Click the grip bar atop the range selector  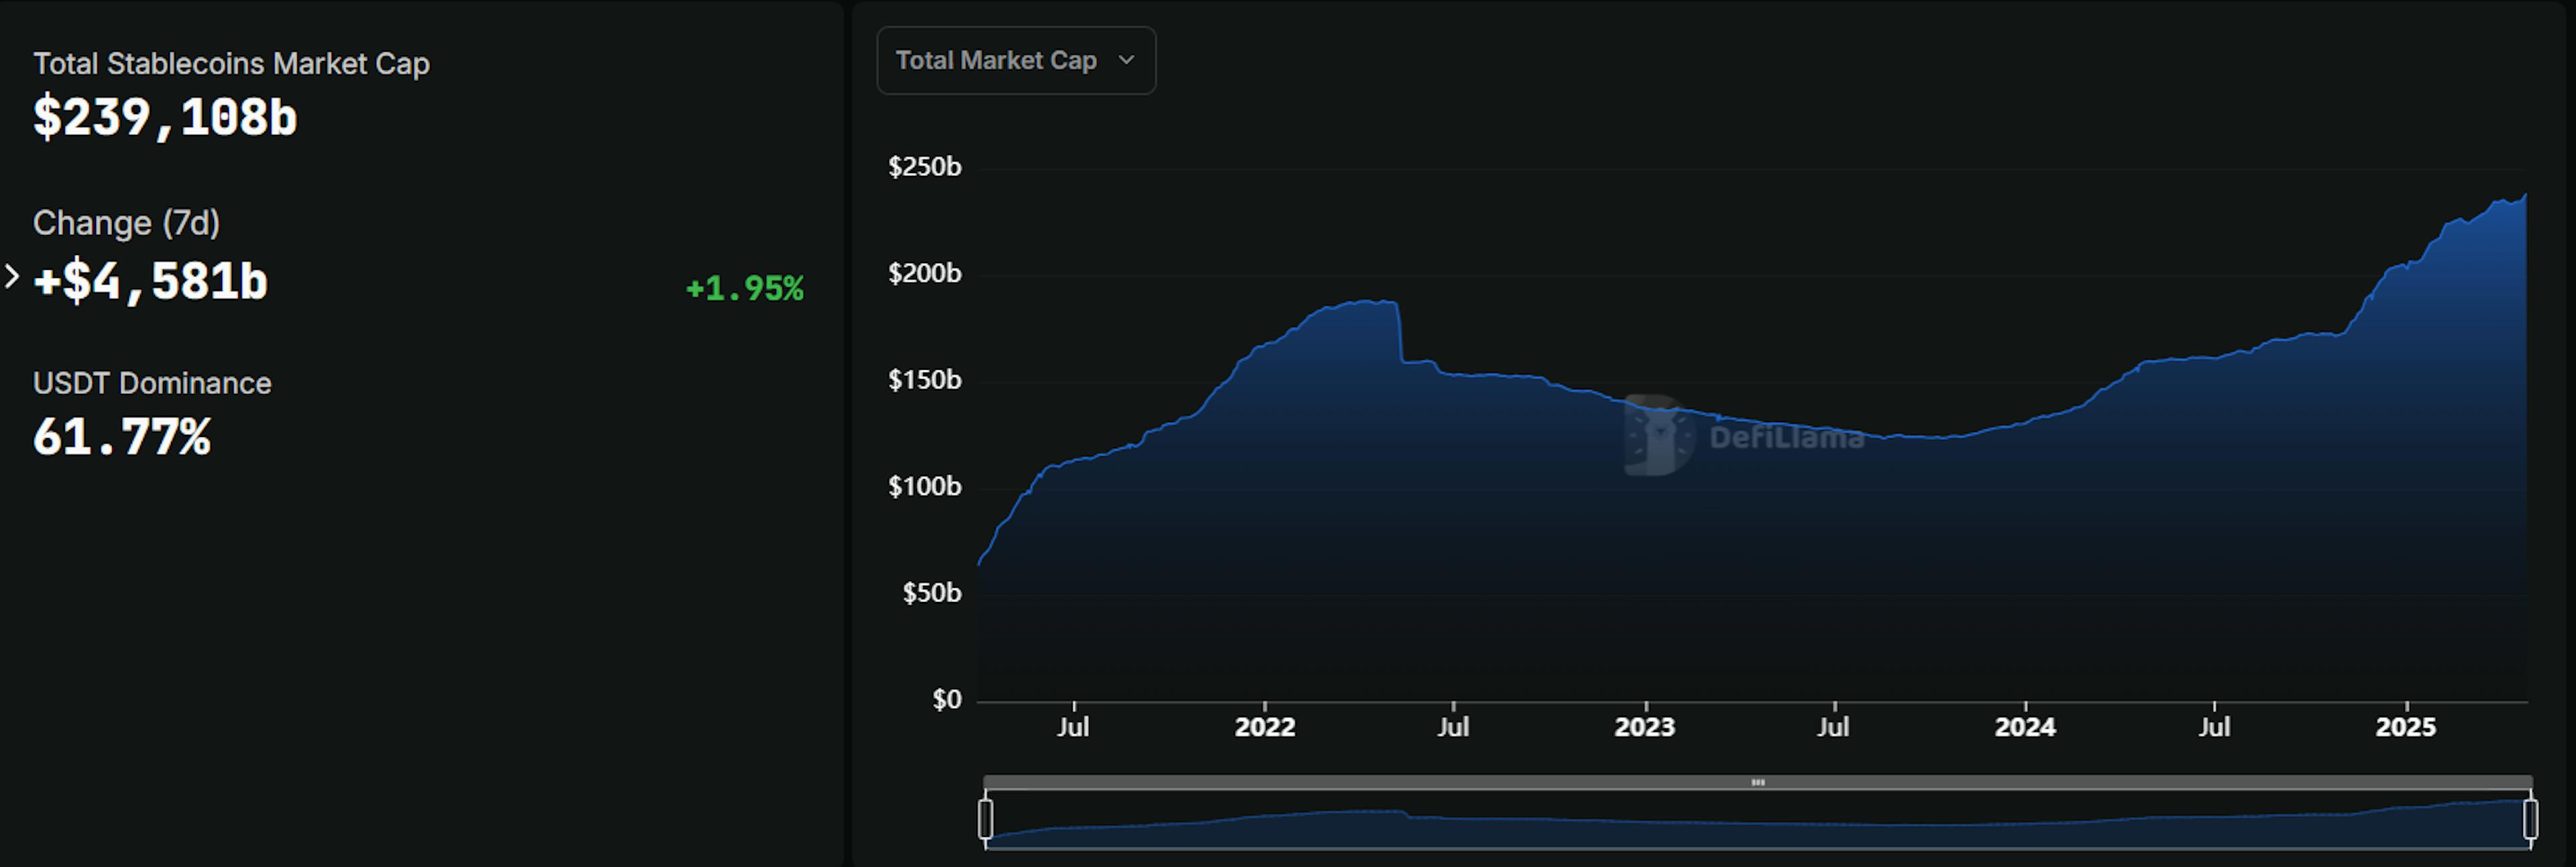pos(1757,782)
